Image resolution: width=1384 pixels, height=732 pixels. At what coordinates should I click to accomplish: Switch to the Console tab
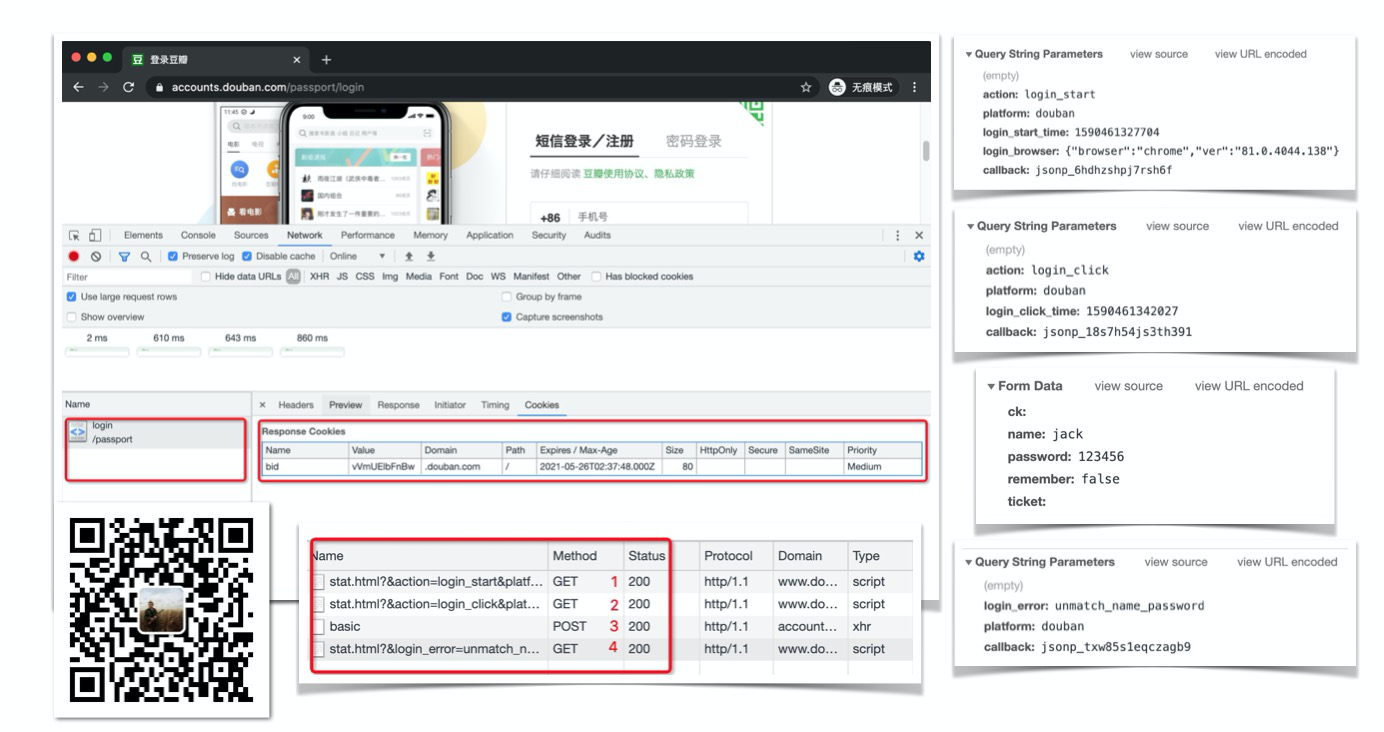[197, 235]
